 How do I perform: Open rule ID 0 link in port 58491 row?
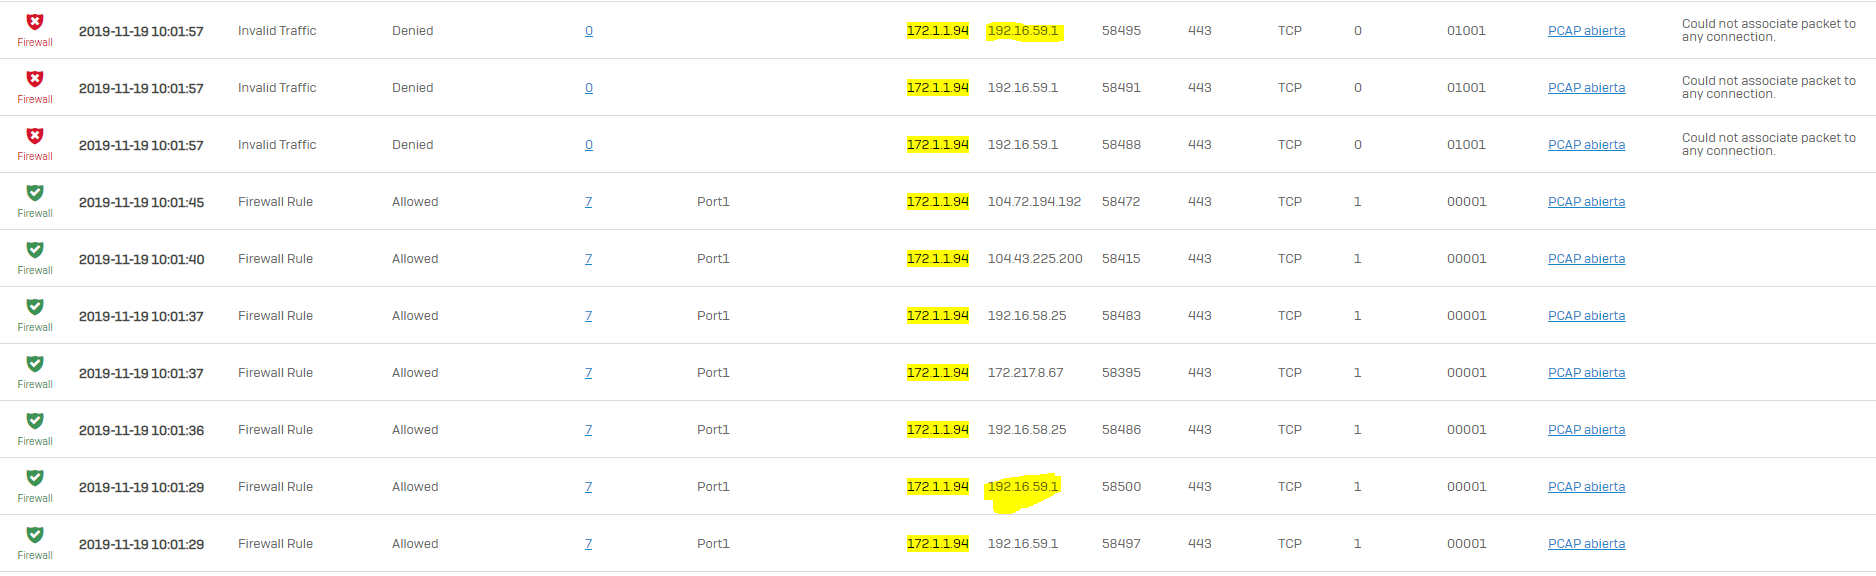point(589,88)
